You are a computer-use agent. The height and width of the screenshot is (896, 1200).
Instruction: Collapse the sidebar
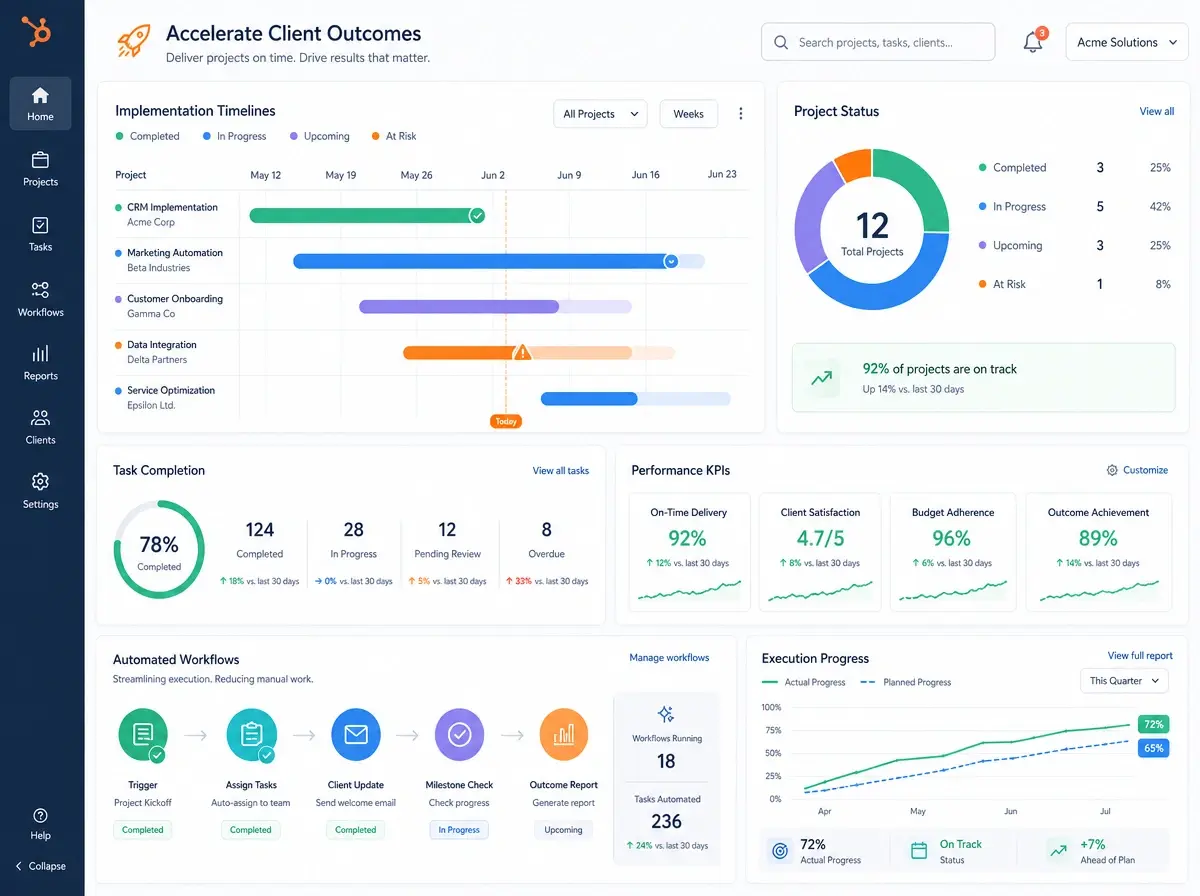[x=40, y=866]
